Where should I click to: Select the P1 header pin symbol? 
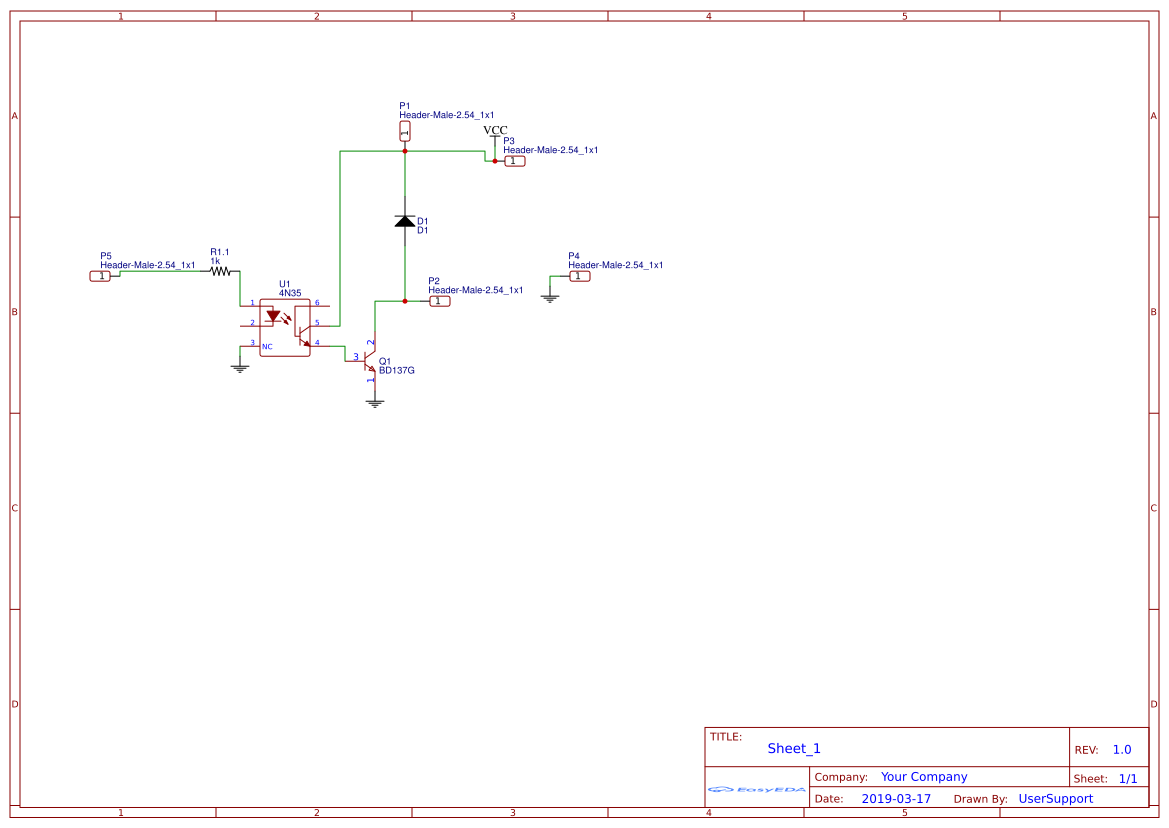click(x=405, y=132)
